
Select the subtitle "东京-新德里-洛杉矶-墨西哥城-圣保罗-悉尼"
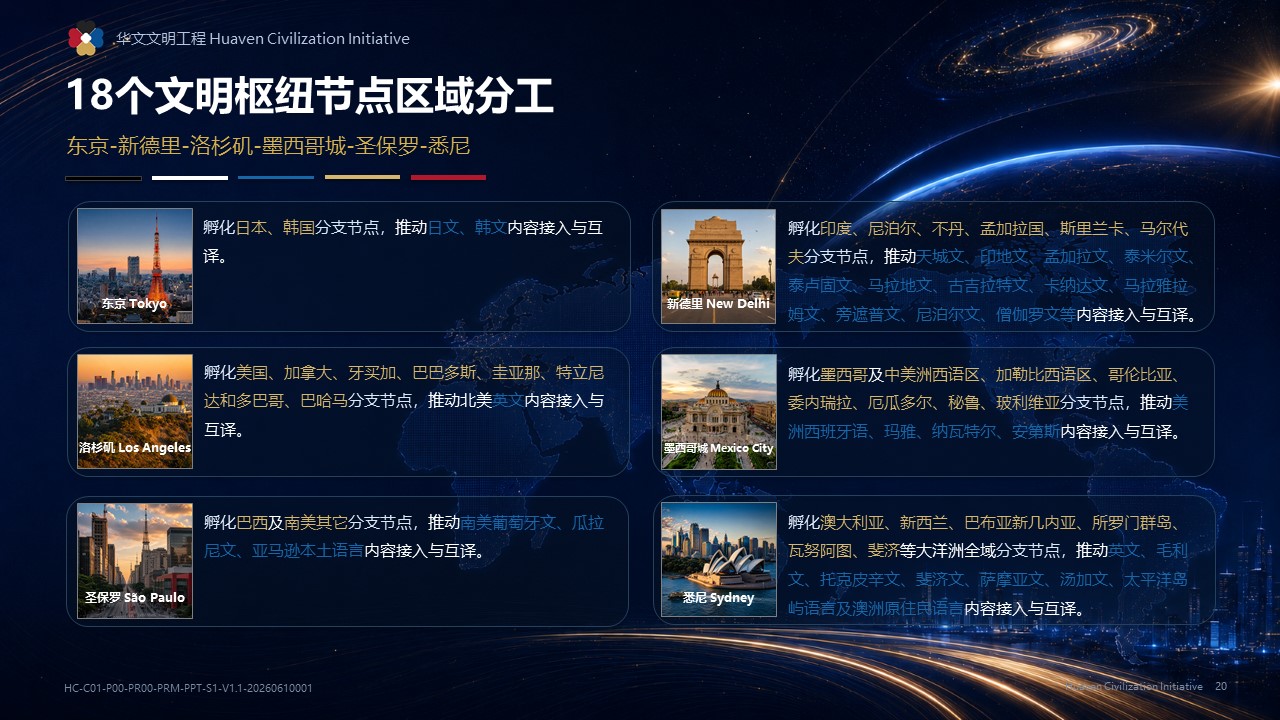[268, 146]
